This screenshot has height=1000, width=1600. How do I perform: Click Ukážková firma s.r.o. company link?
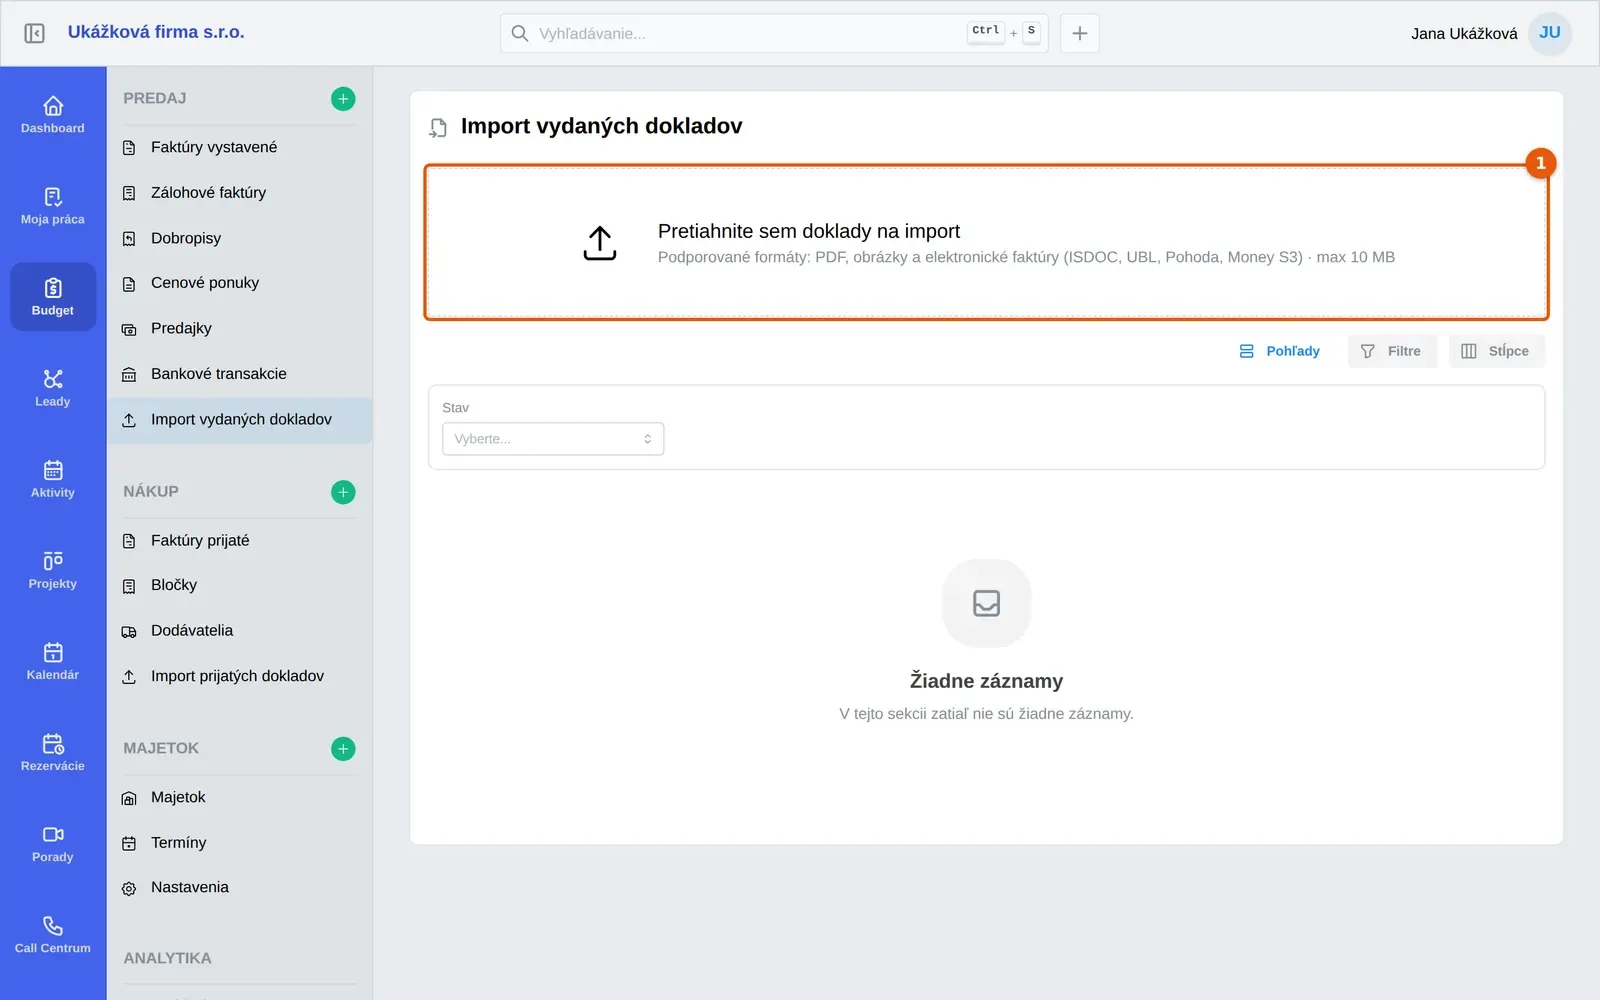(156, 32)
